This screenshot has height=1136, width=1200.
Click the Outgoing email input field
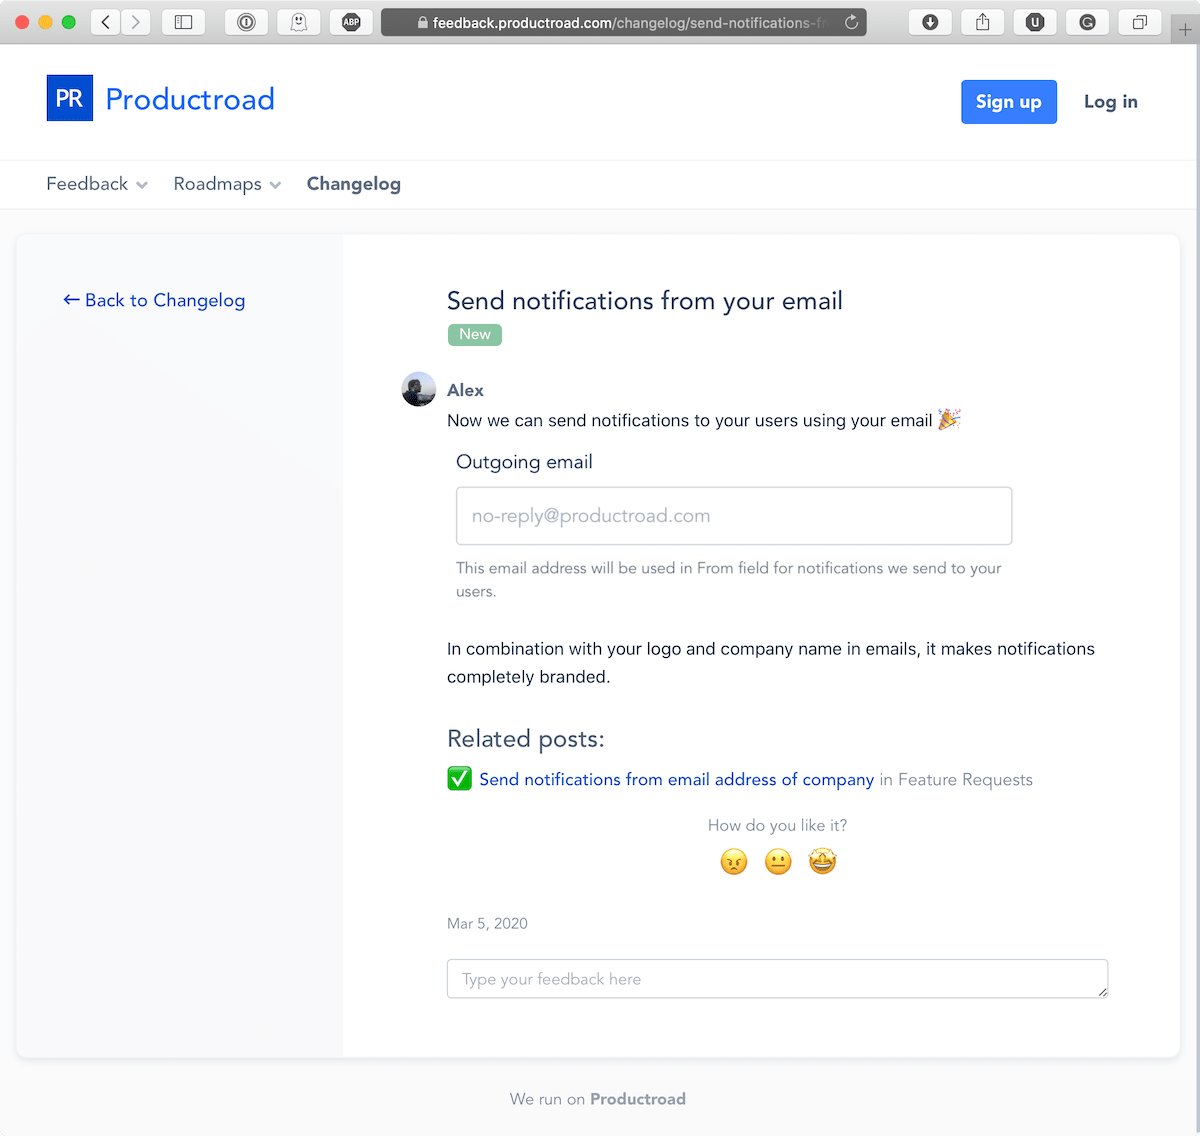pyautogui.click(x=734, y=516)
